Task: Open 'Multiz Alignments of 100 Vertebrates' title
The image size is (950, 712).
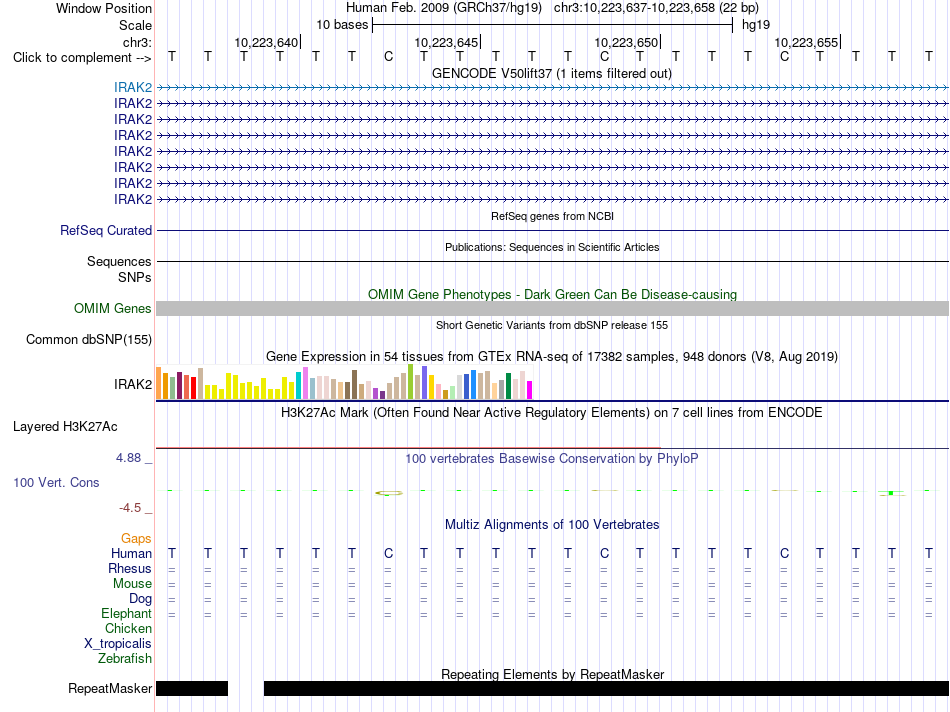Action: (552, 525)
